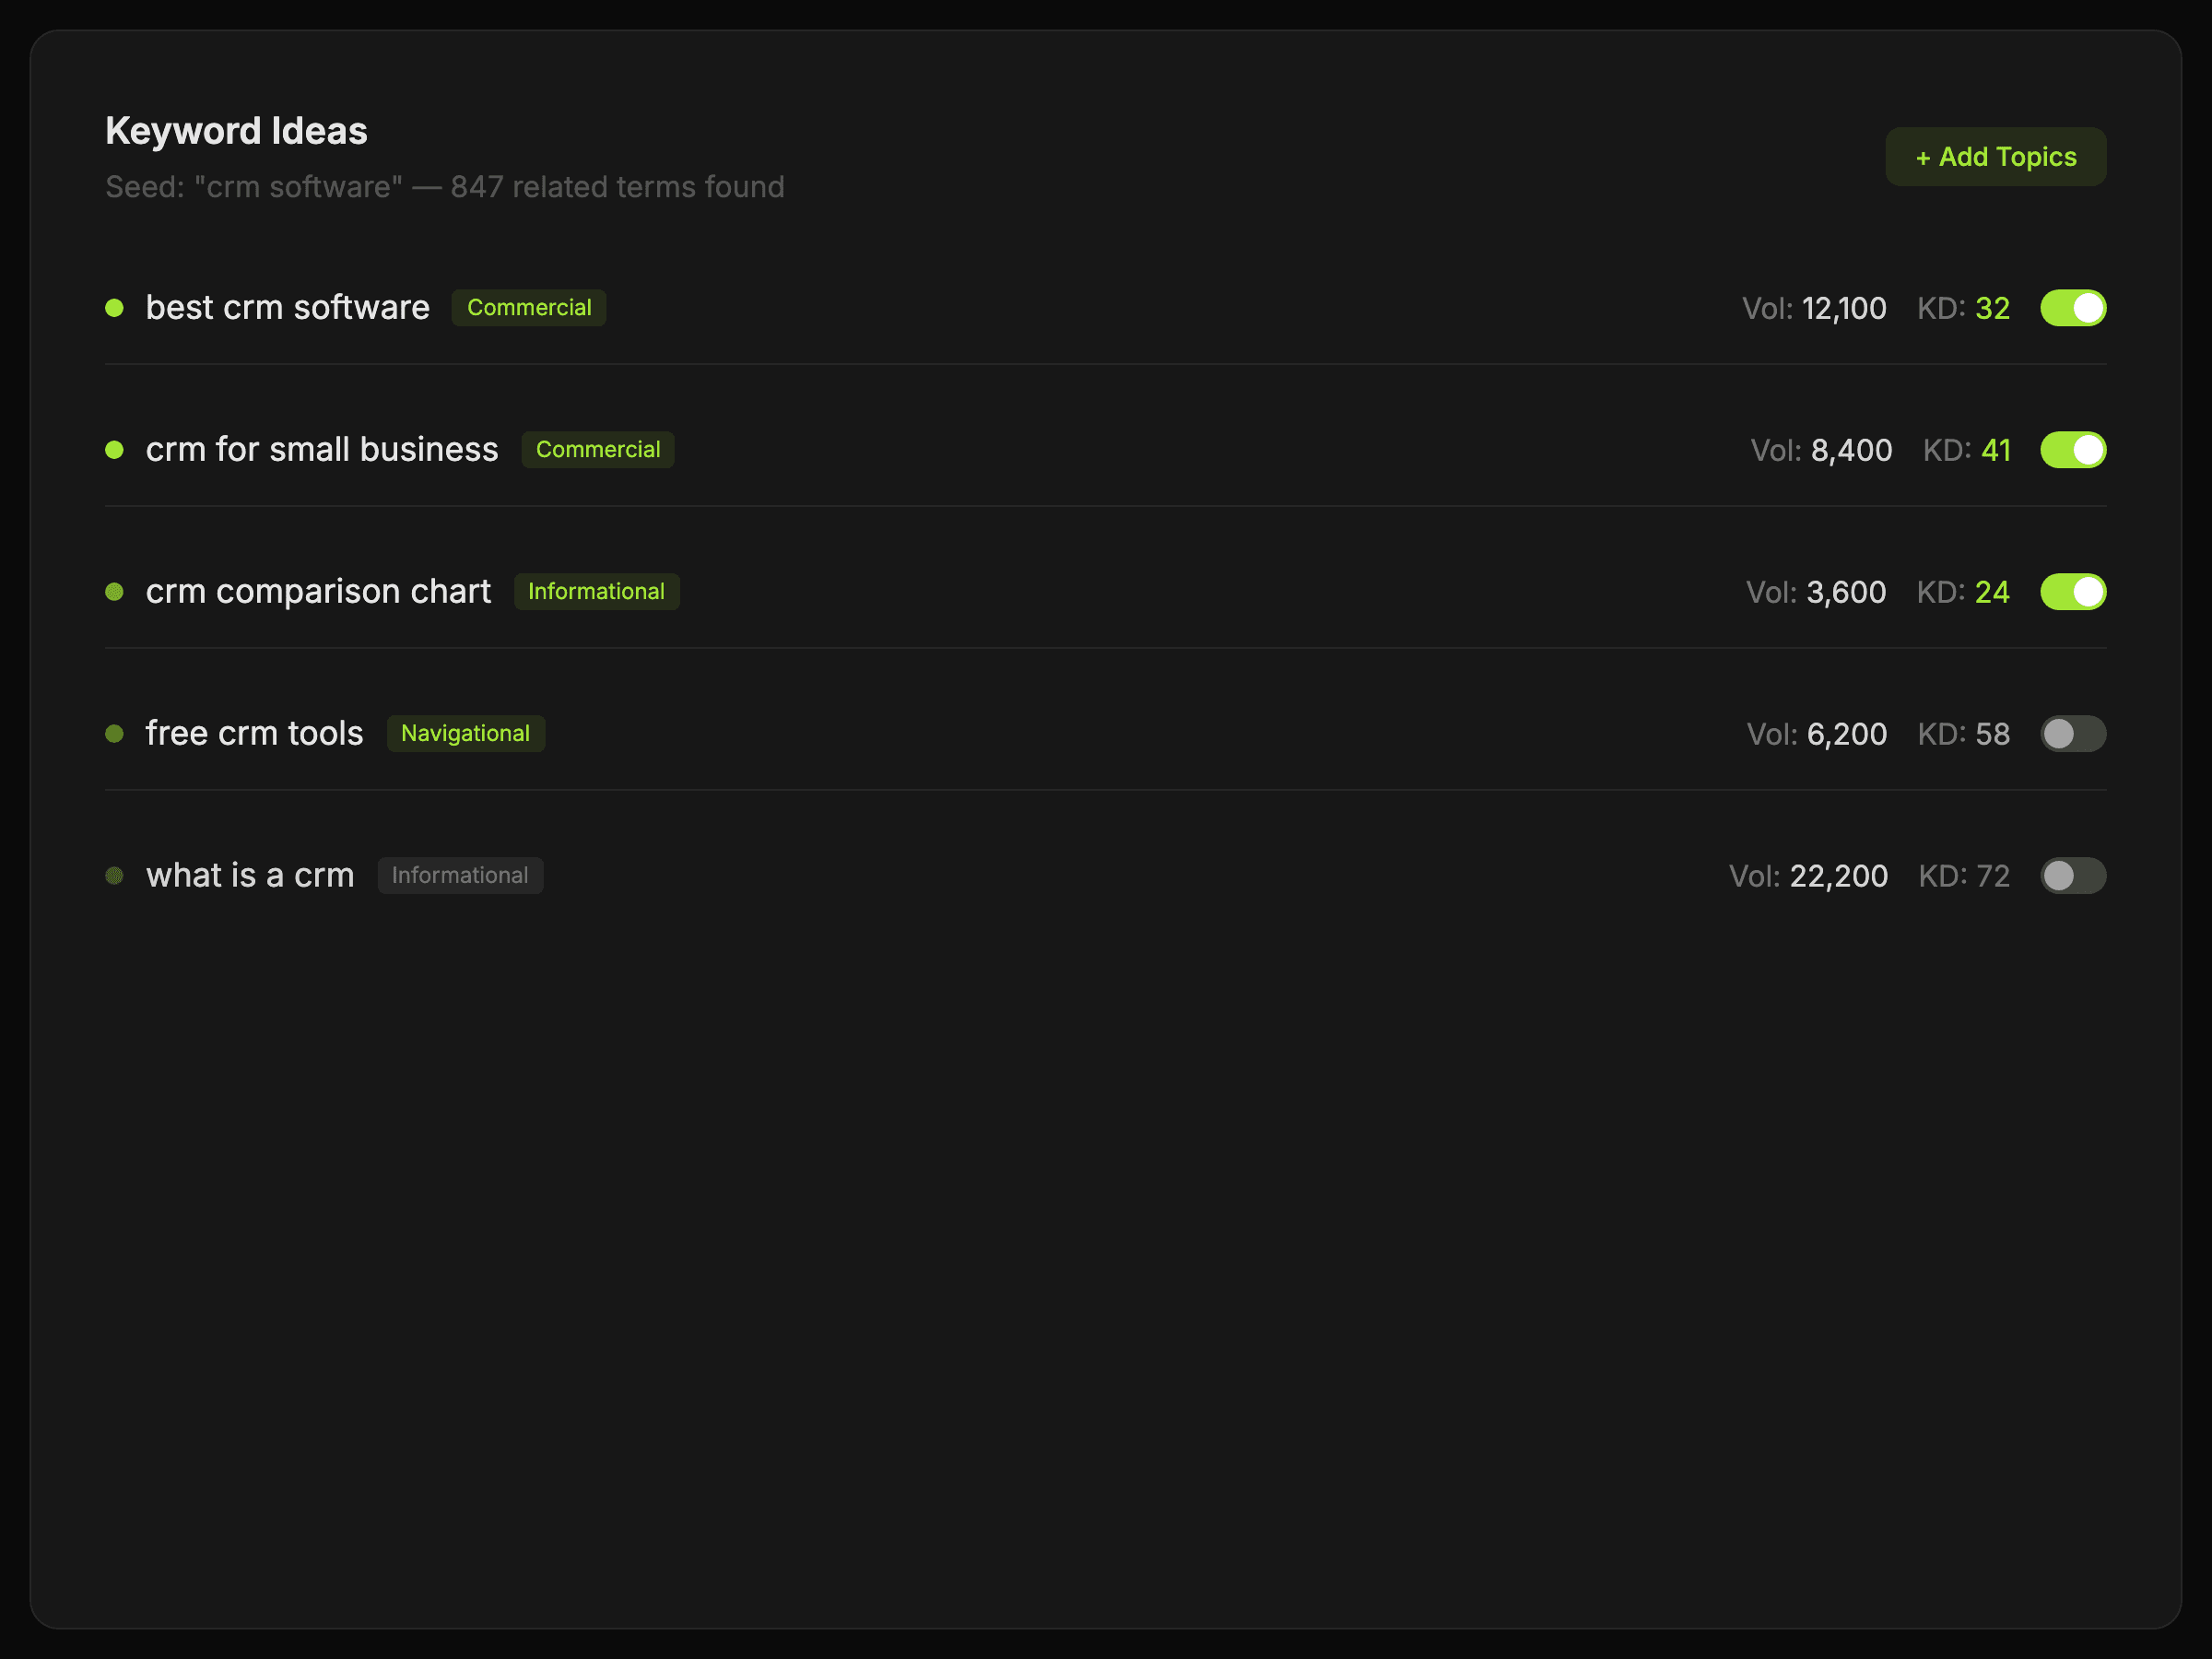Enable the free crm tools toggle
The height and width of the screenshot is (1659, 2212).
tap(2072, 734)
